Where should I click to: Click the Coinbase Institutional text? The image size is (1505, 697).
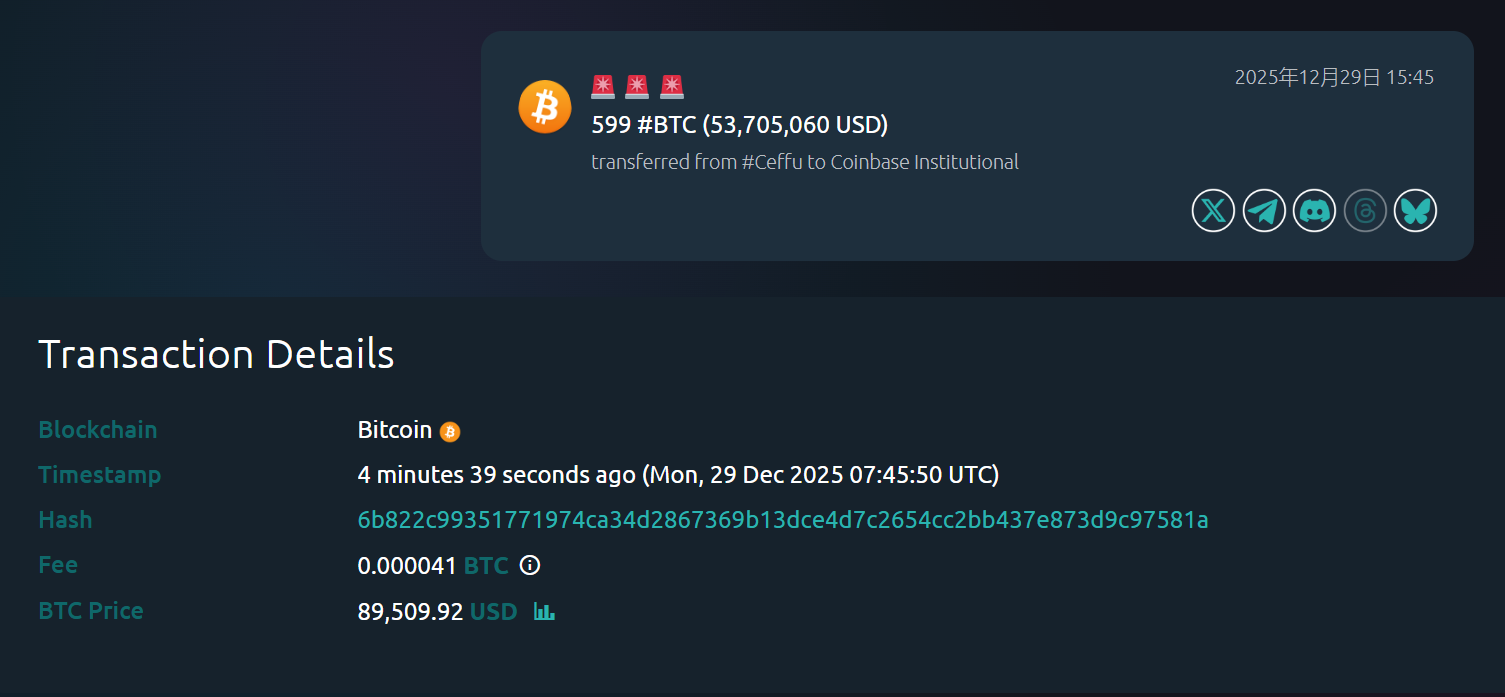point(925,162)
